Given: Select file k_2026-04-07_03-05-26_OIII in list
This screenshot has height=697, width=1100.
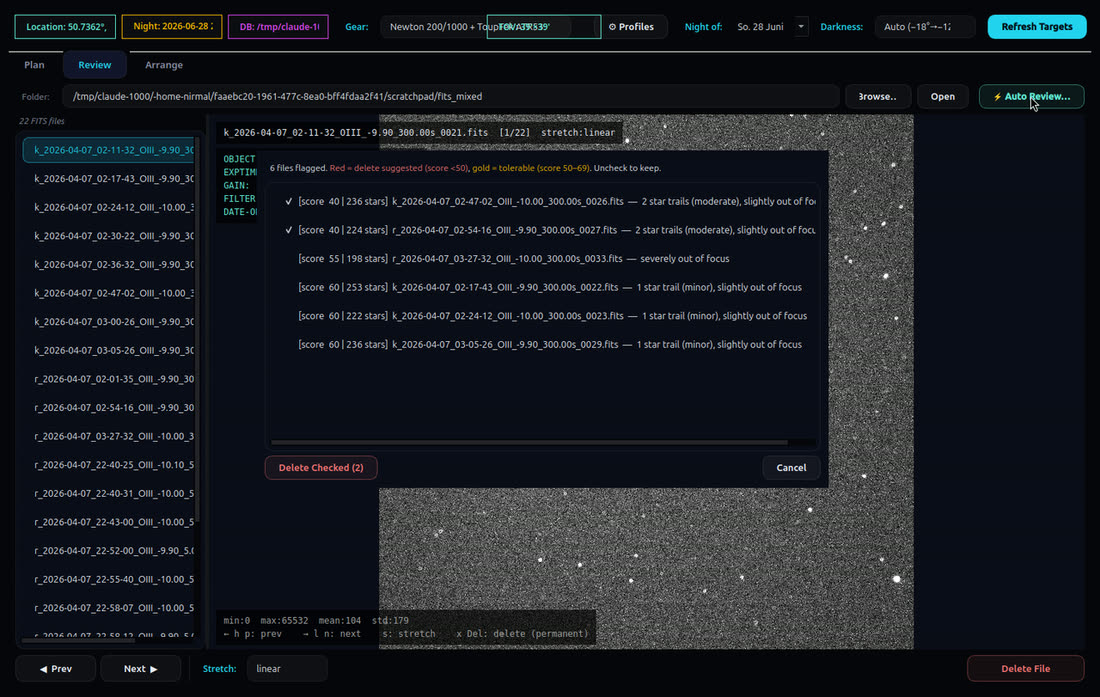Looking at the screenshot, I should coord(109,351).
